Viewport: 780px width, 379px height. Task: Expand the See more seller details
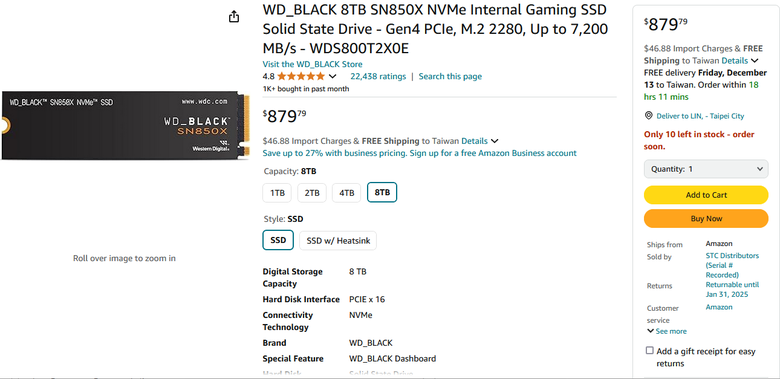click(x=667, y=331)
